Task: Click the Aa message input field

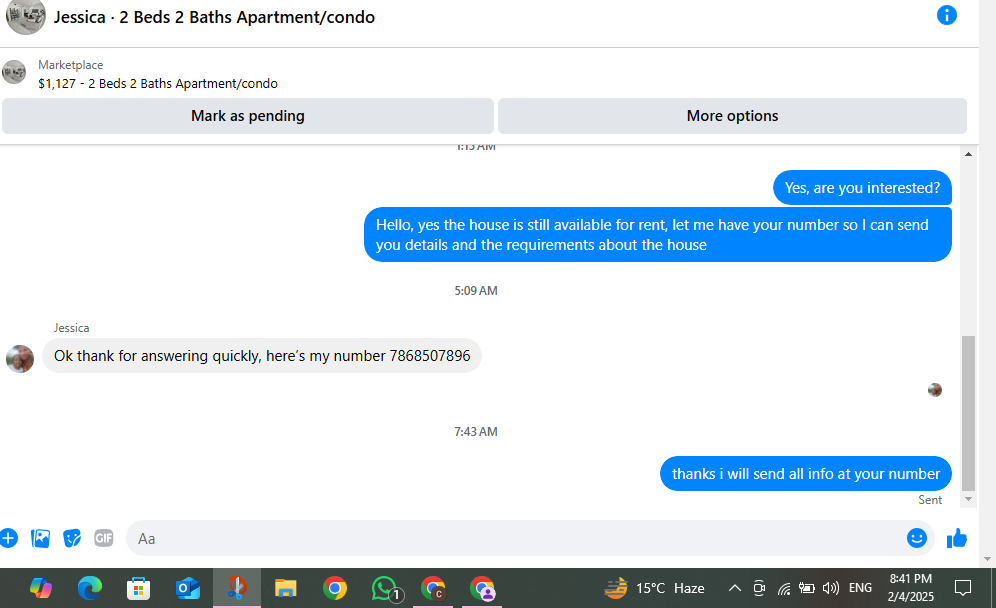Action: [516, 538]
